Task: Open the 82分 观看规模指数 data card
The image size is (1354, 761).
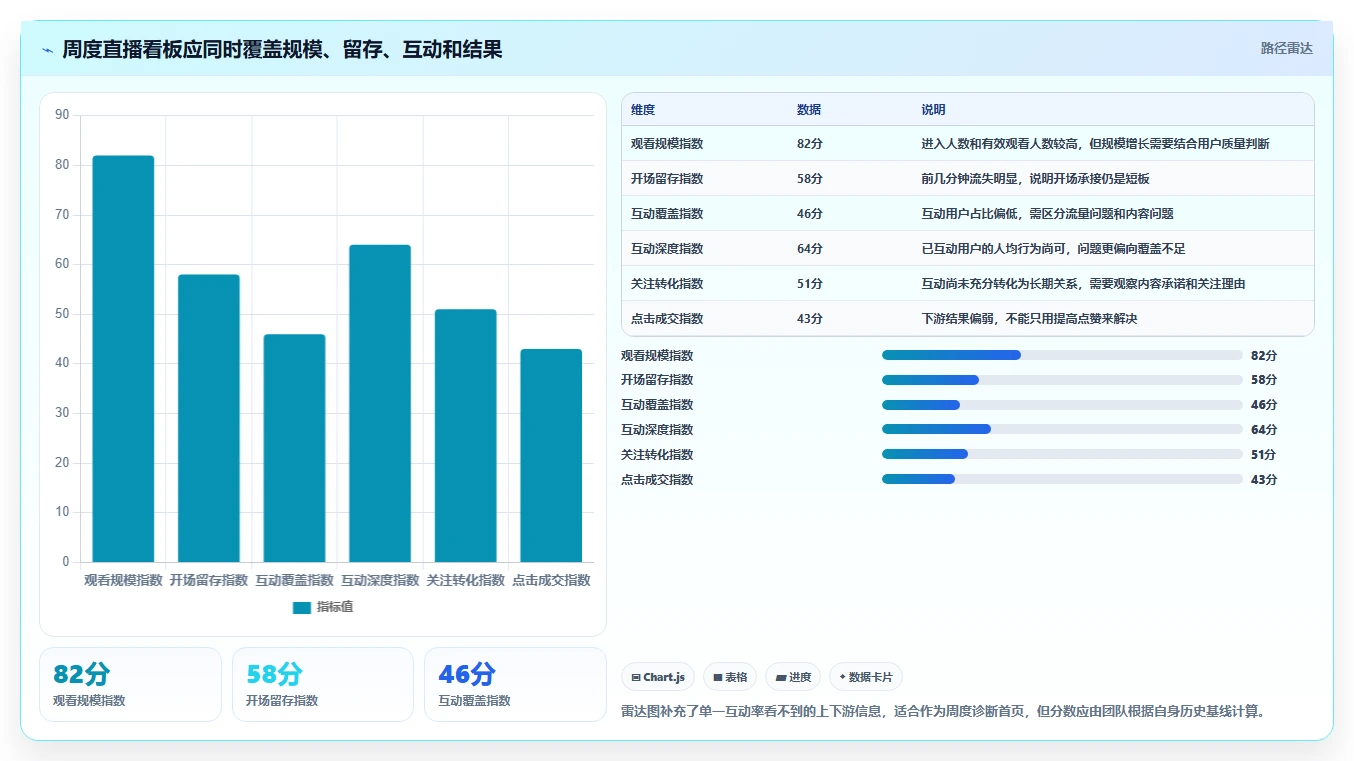Action: 130,684
